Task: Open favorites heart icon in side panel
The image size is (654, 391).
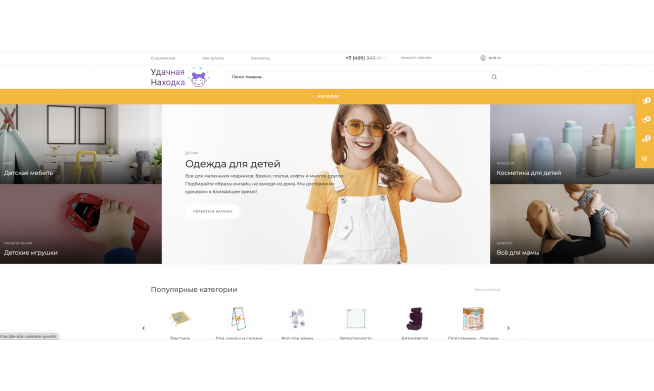Action: [645, 120]
